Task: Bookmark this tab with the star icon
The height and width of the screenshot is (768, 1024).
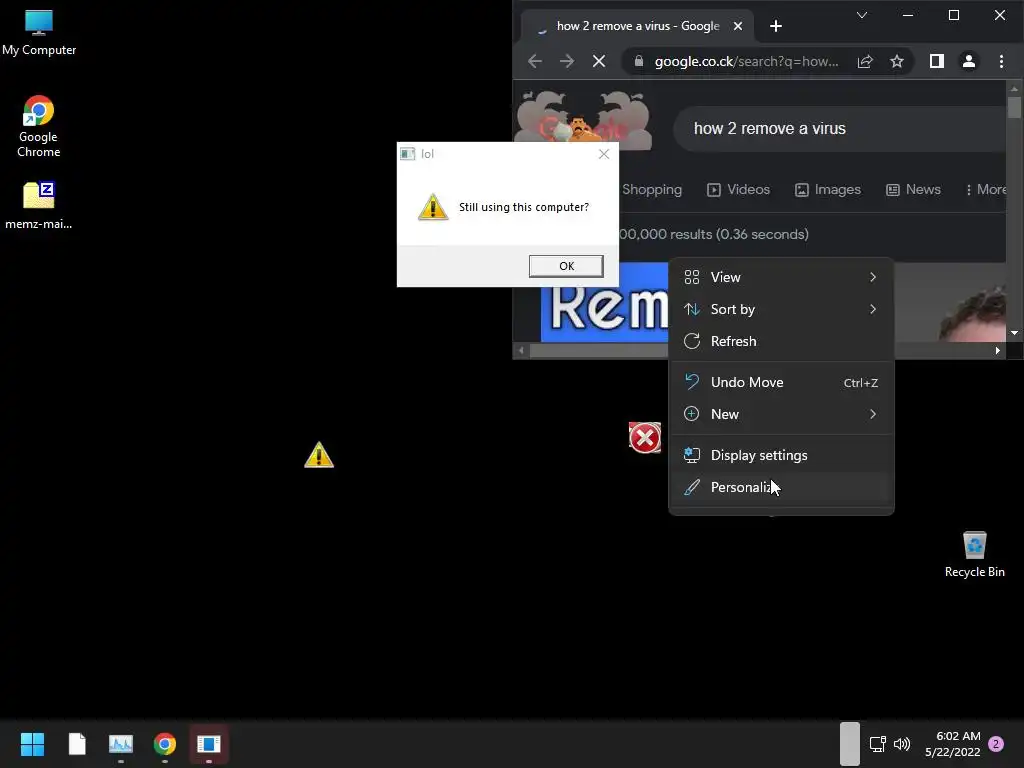Action: pyautogui.click(x=897, y=61)
